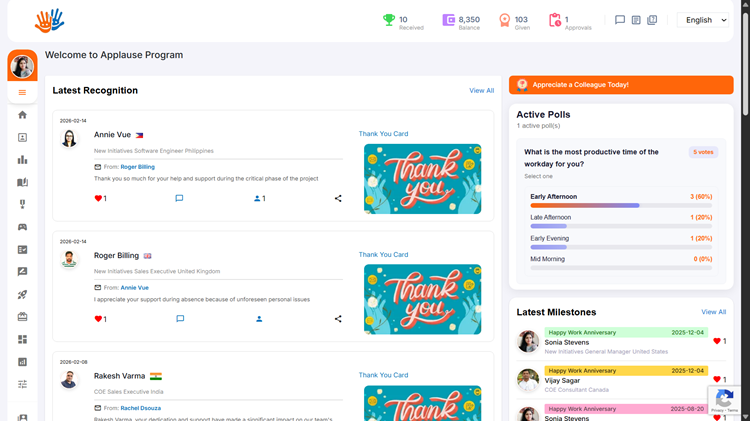The height and width of the screenshot is (421, 750).
Task: Click View All for Latest Recognition
Action: [x=481, y=91]
